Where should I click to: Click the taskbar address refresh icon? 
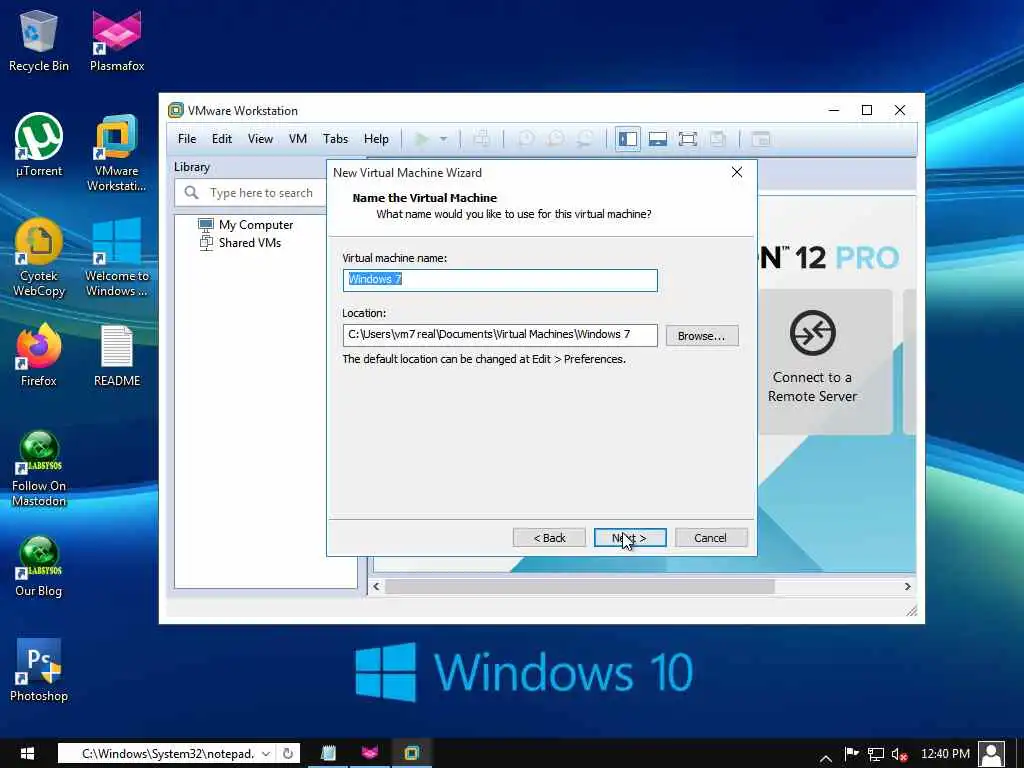(x=287, y=754)
